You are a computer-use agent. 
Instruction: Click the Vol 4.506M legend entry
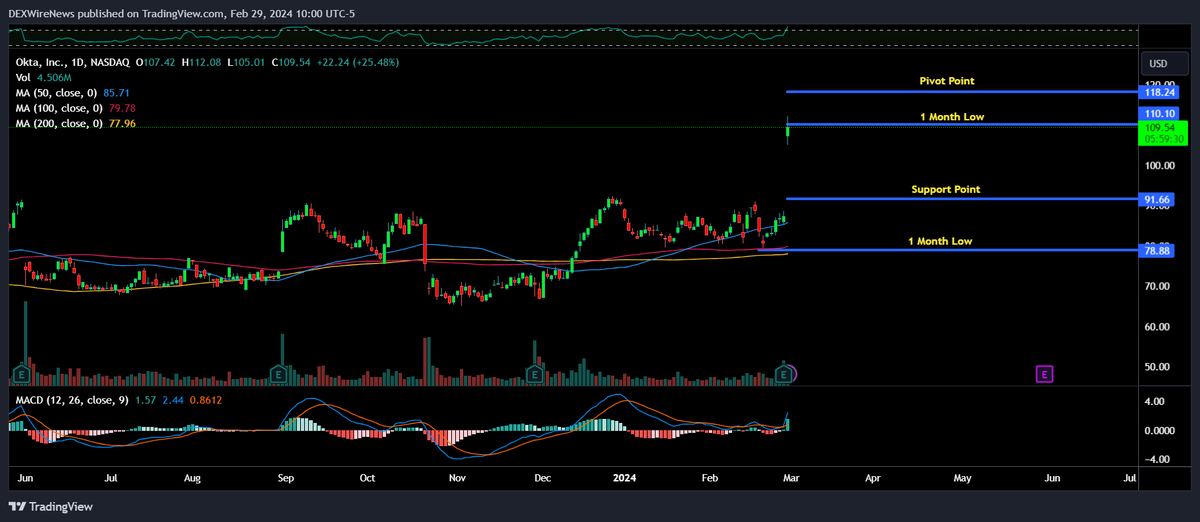point(42,76)
